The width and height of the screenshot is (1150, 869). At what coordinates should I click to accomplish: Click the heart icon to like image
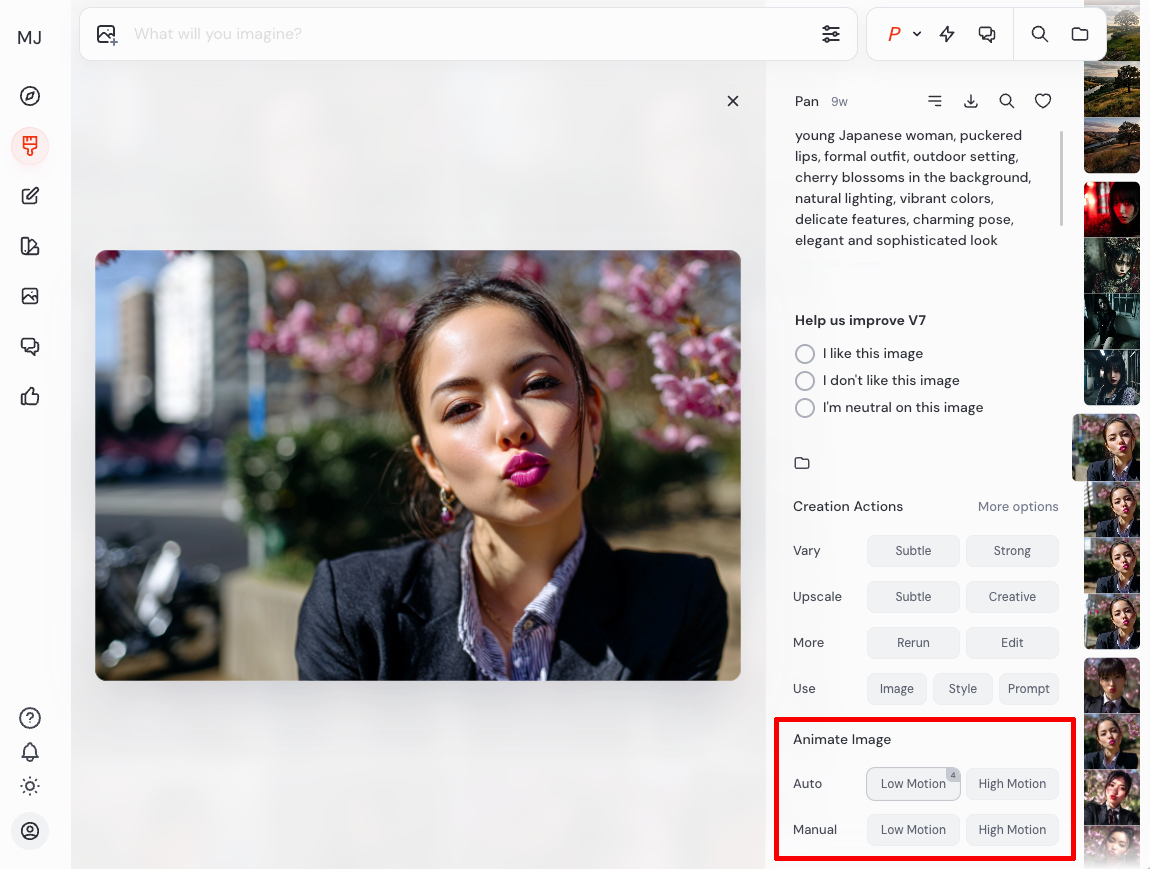click(1043, 101)
